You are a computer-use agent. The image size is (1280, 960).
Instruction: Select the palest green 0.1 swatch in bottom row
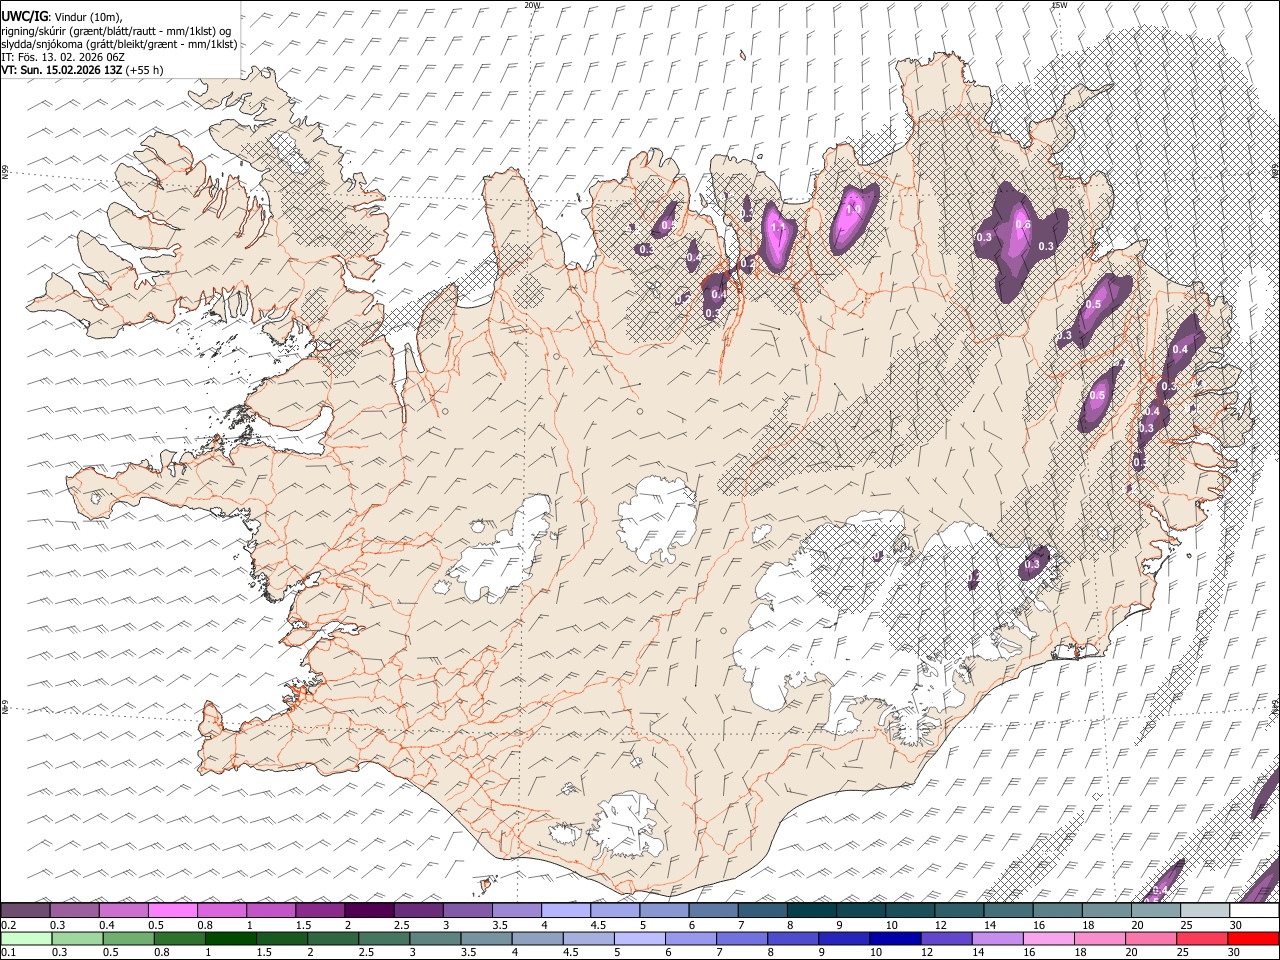coord(26,939)
